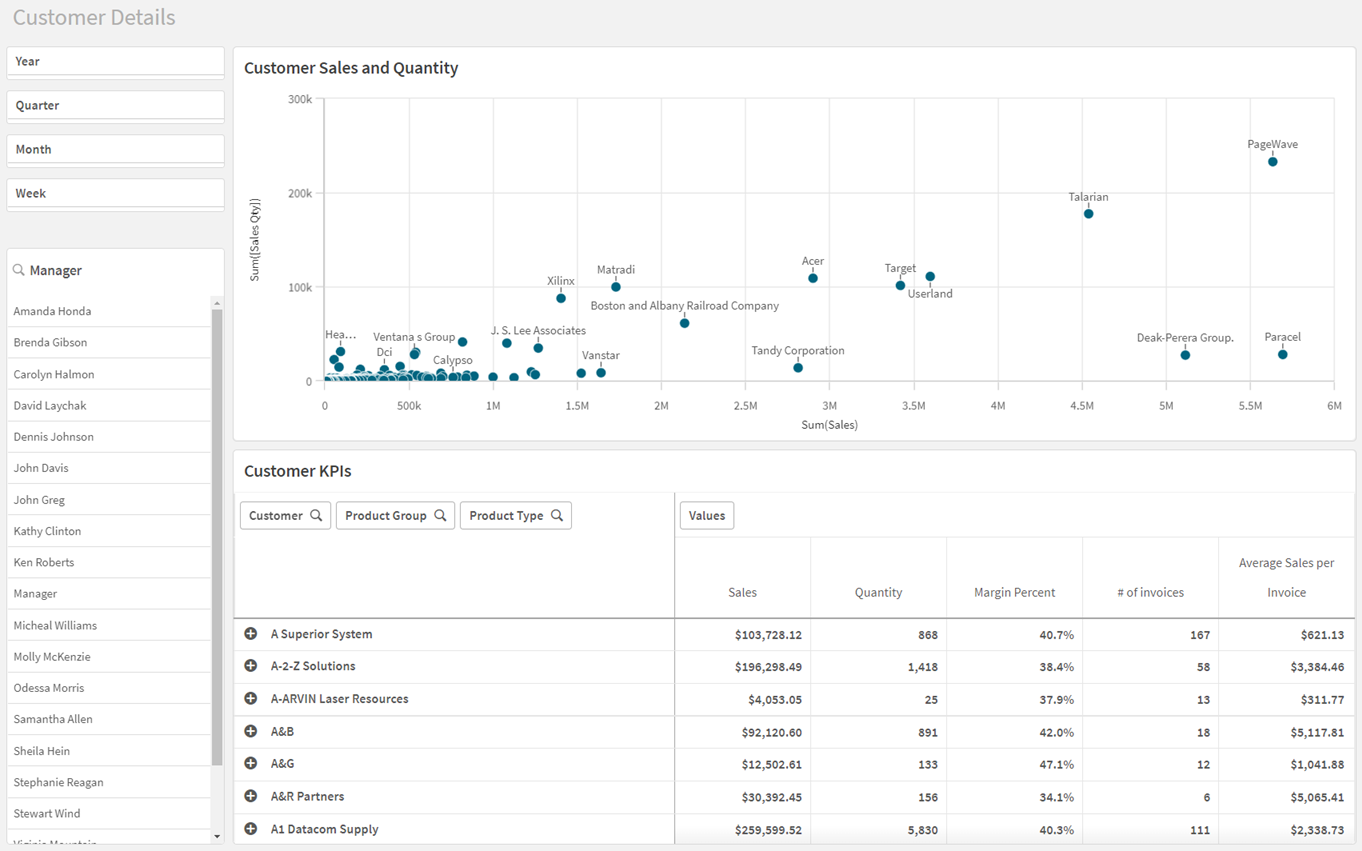
Task: Open the Month filter pane
Action: 115,149
